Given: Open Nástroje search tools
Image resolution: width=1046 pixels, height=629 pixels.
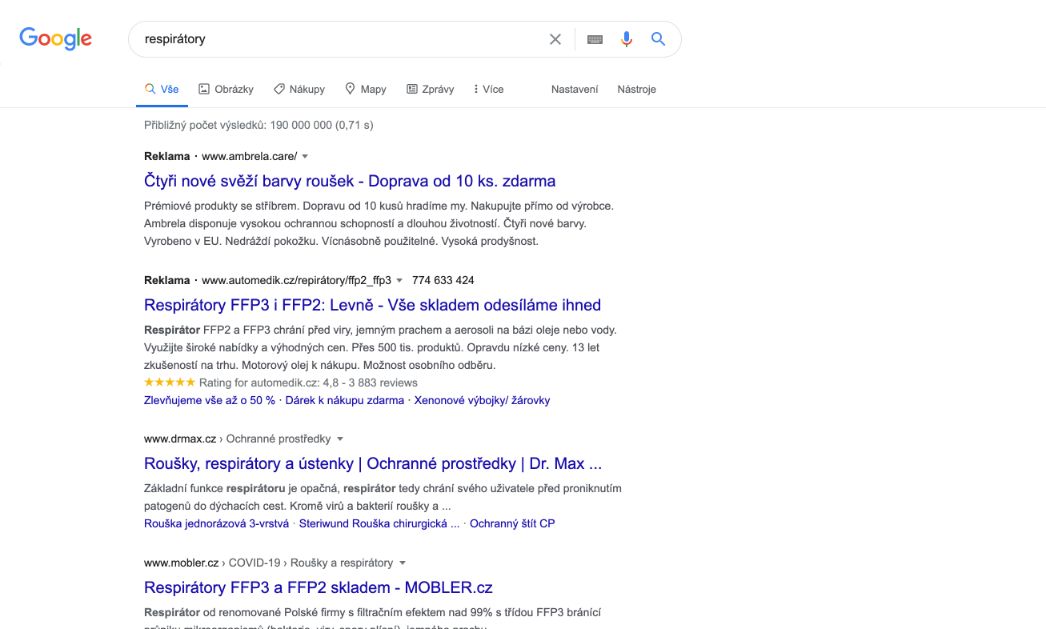Looking at the screenshot, I should click(x=636, y=89).
